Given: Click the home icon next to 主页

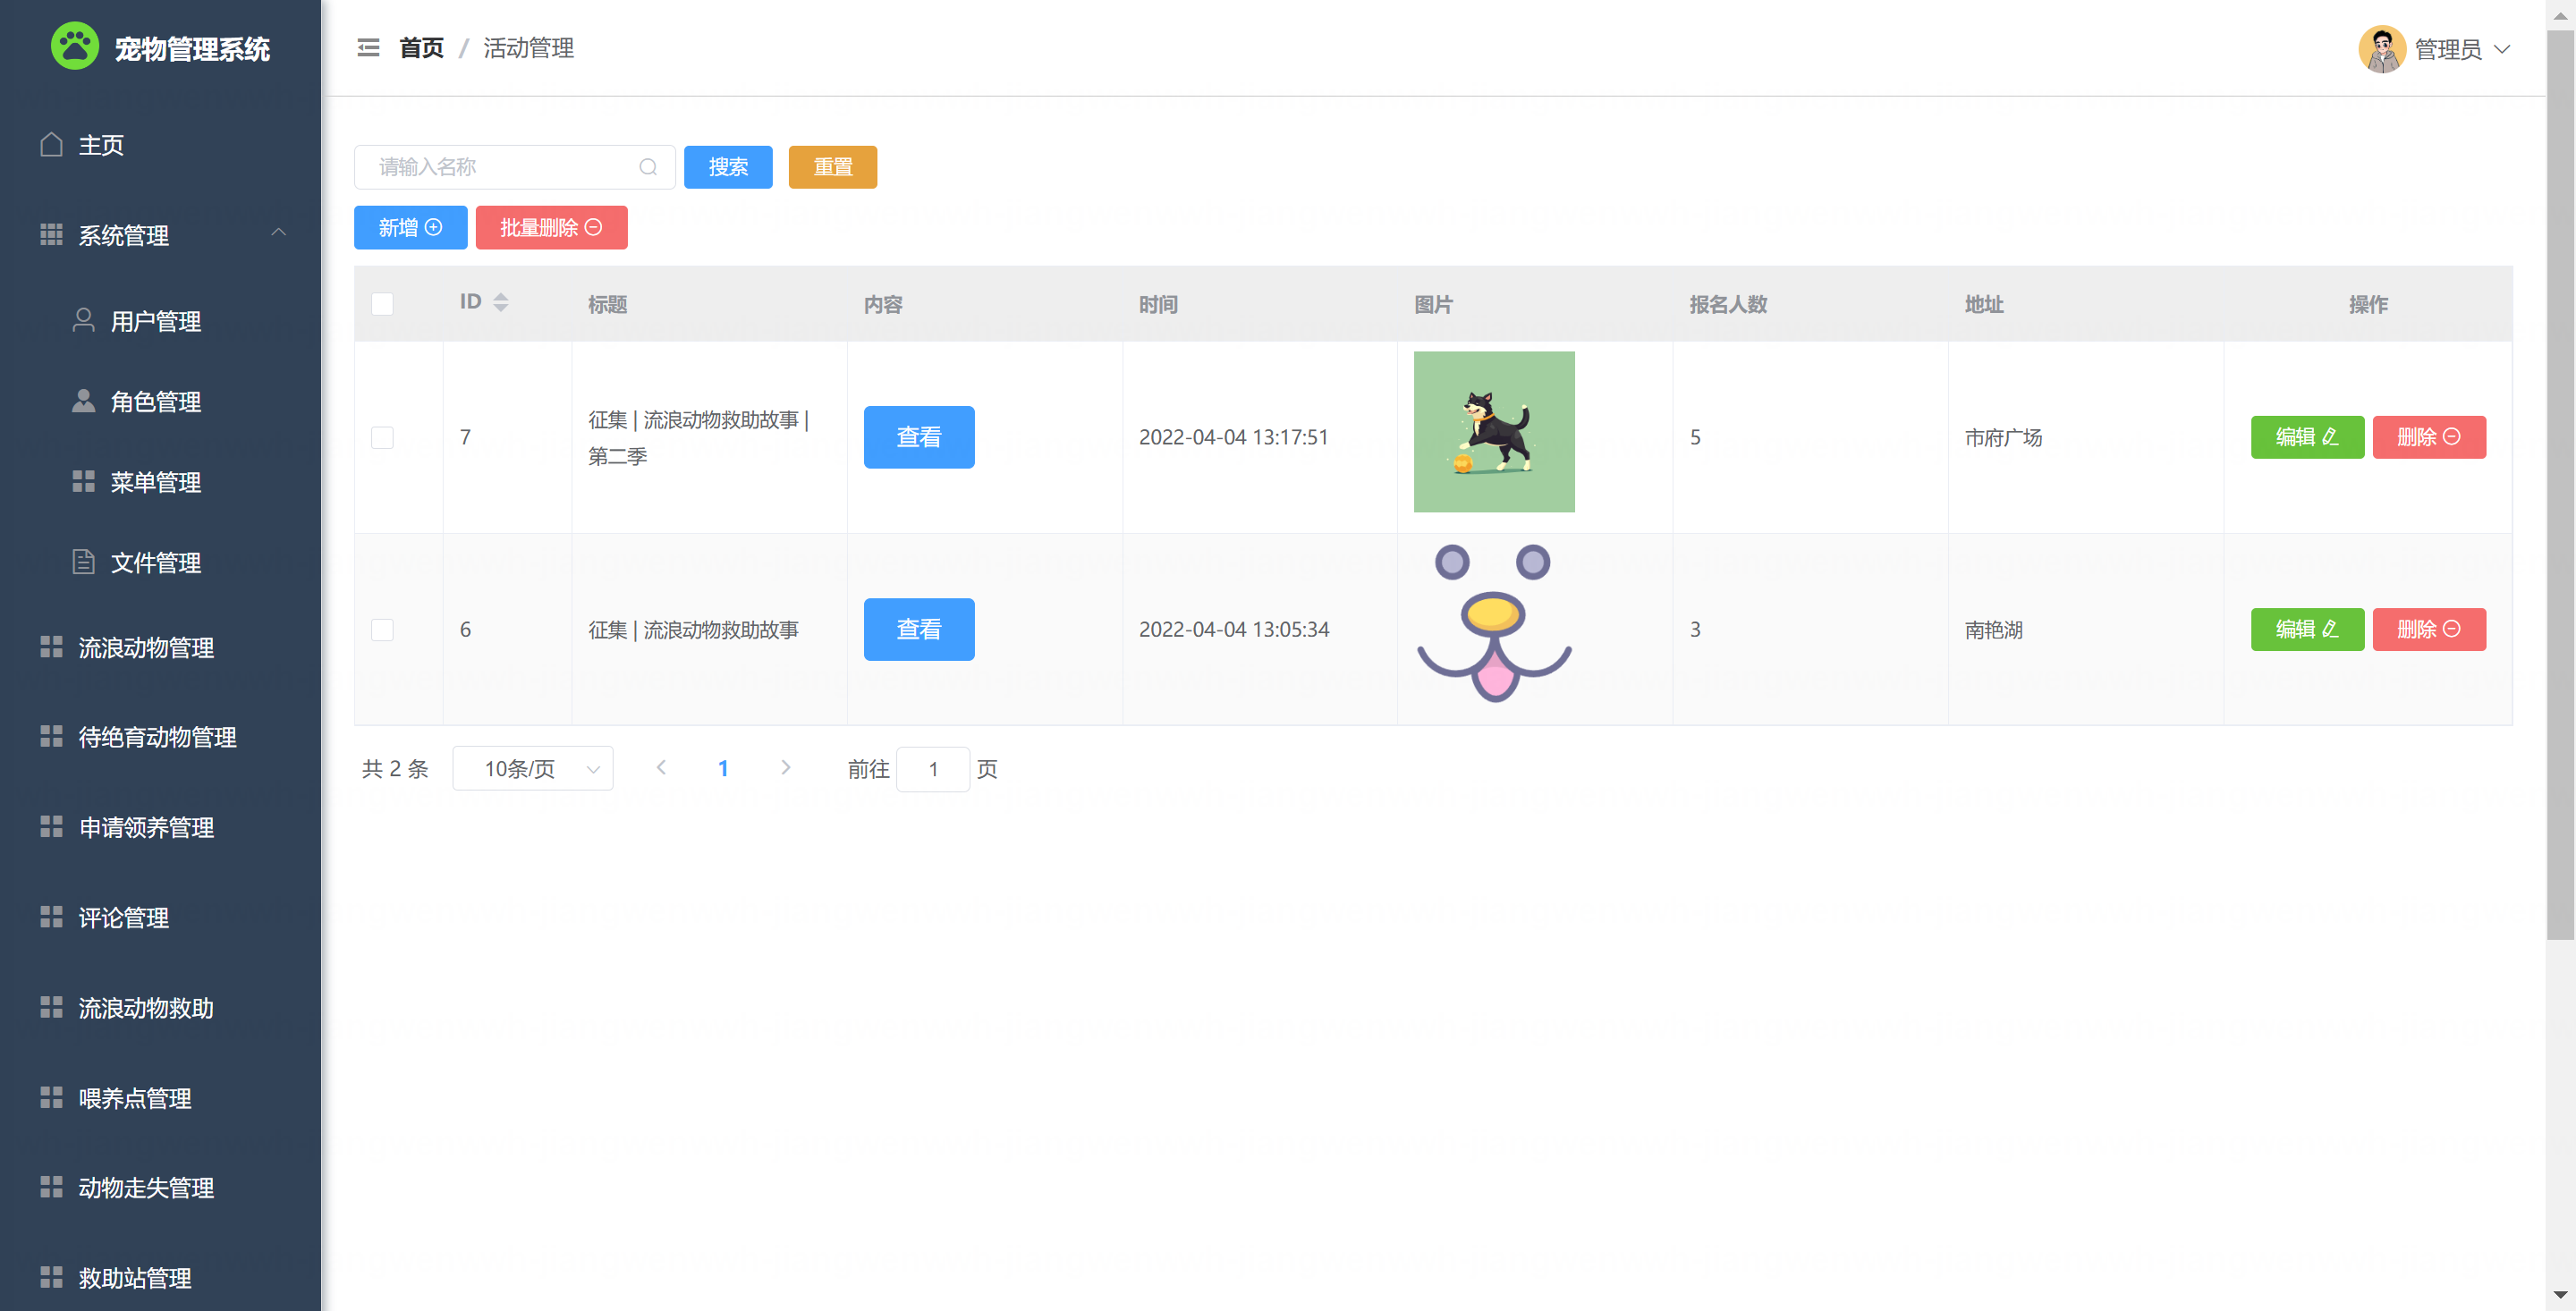Looking at the screenshot, I should (x=51, y=145).
